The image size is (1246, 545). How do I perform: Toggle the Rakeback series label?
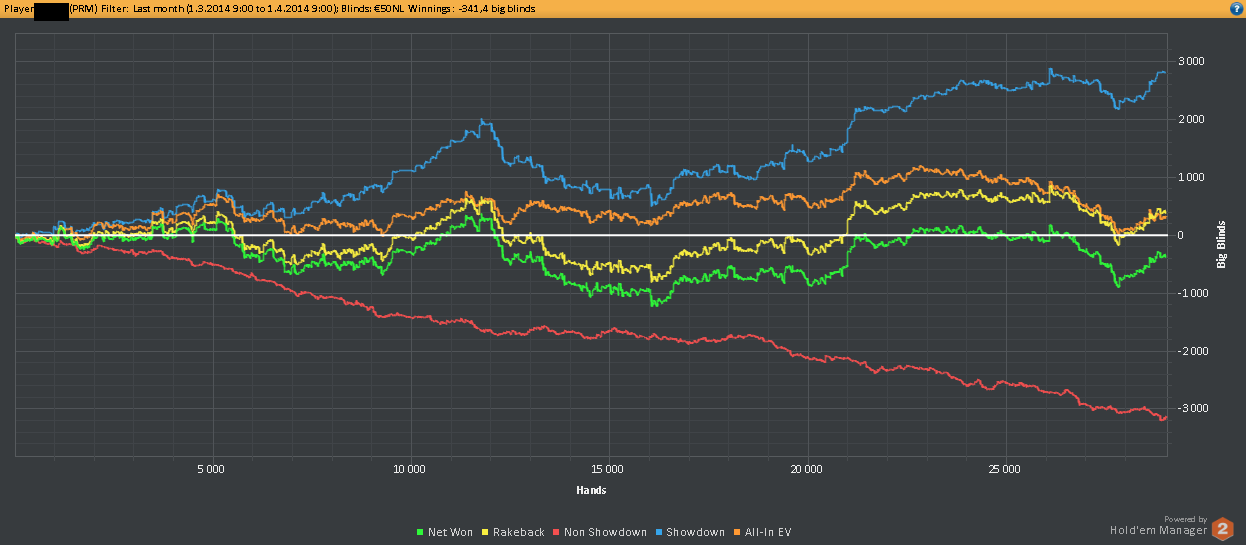point(518,532)
